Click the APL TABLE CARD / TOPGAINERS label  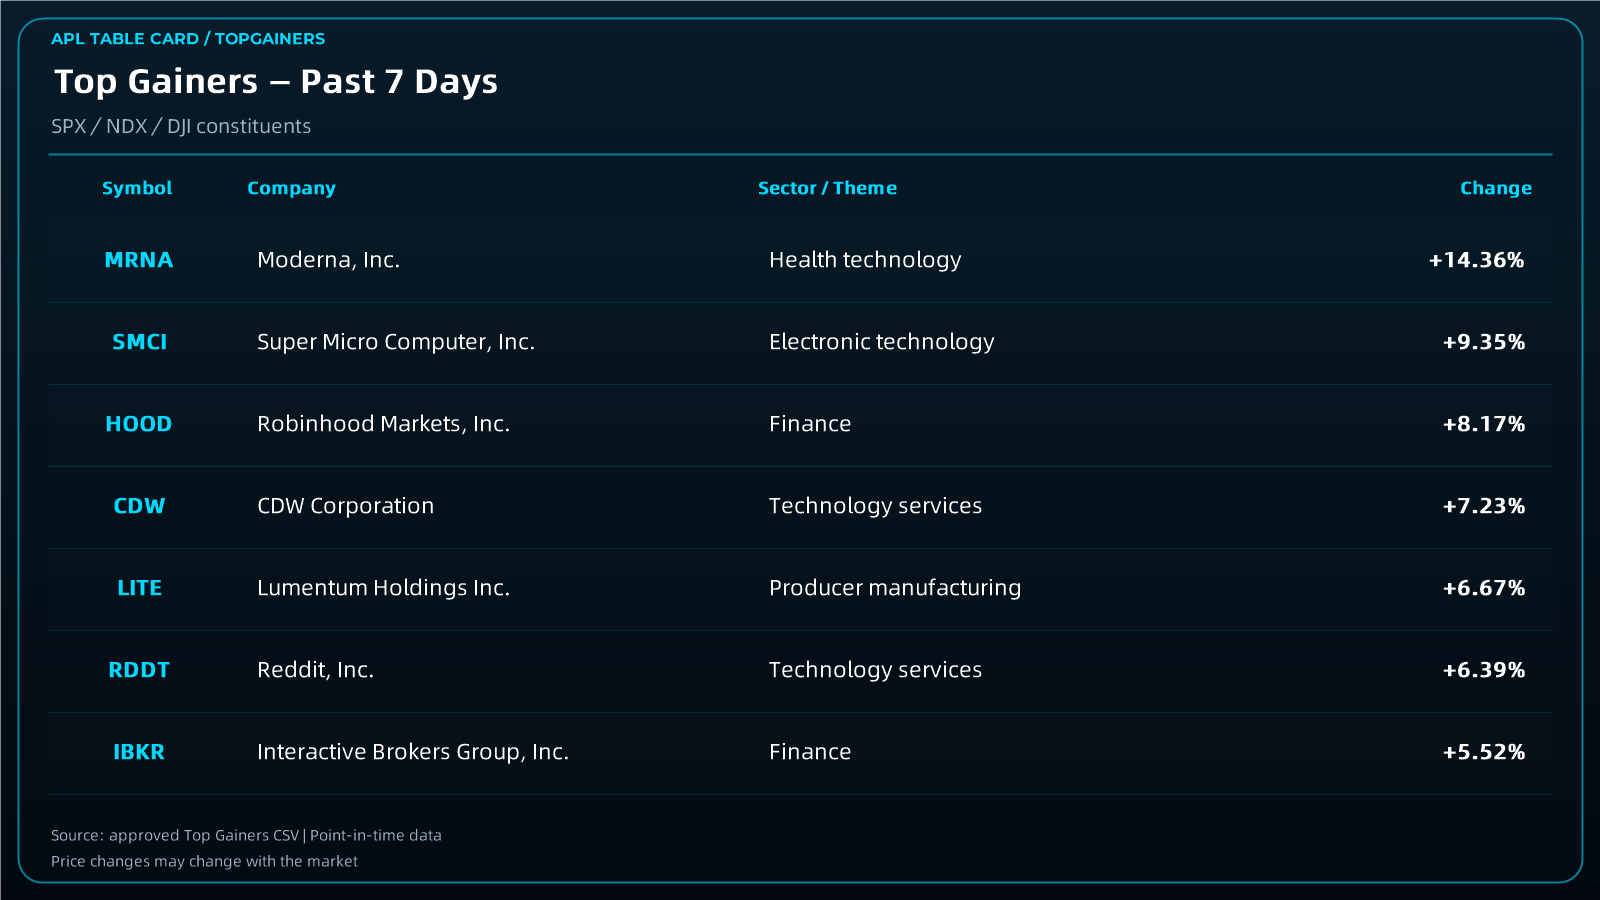(x=188, y=39)
